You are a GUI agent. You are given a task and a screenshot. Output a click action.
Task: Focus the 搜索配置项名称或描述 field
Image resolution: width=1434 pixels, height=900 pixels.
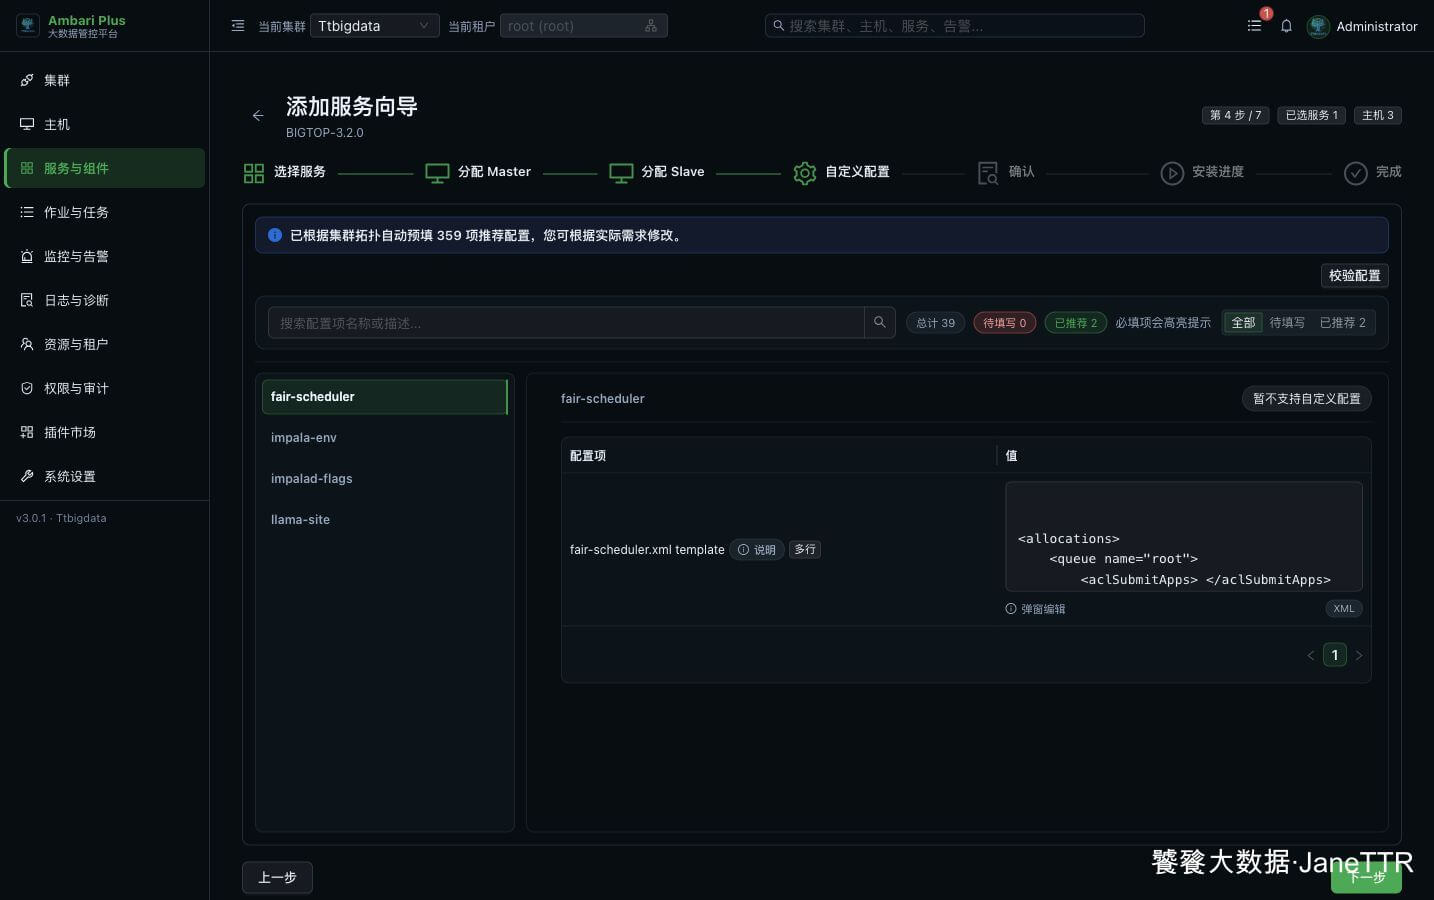click(x=566, y=322)
